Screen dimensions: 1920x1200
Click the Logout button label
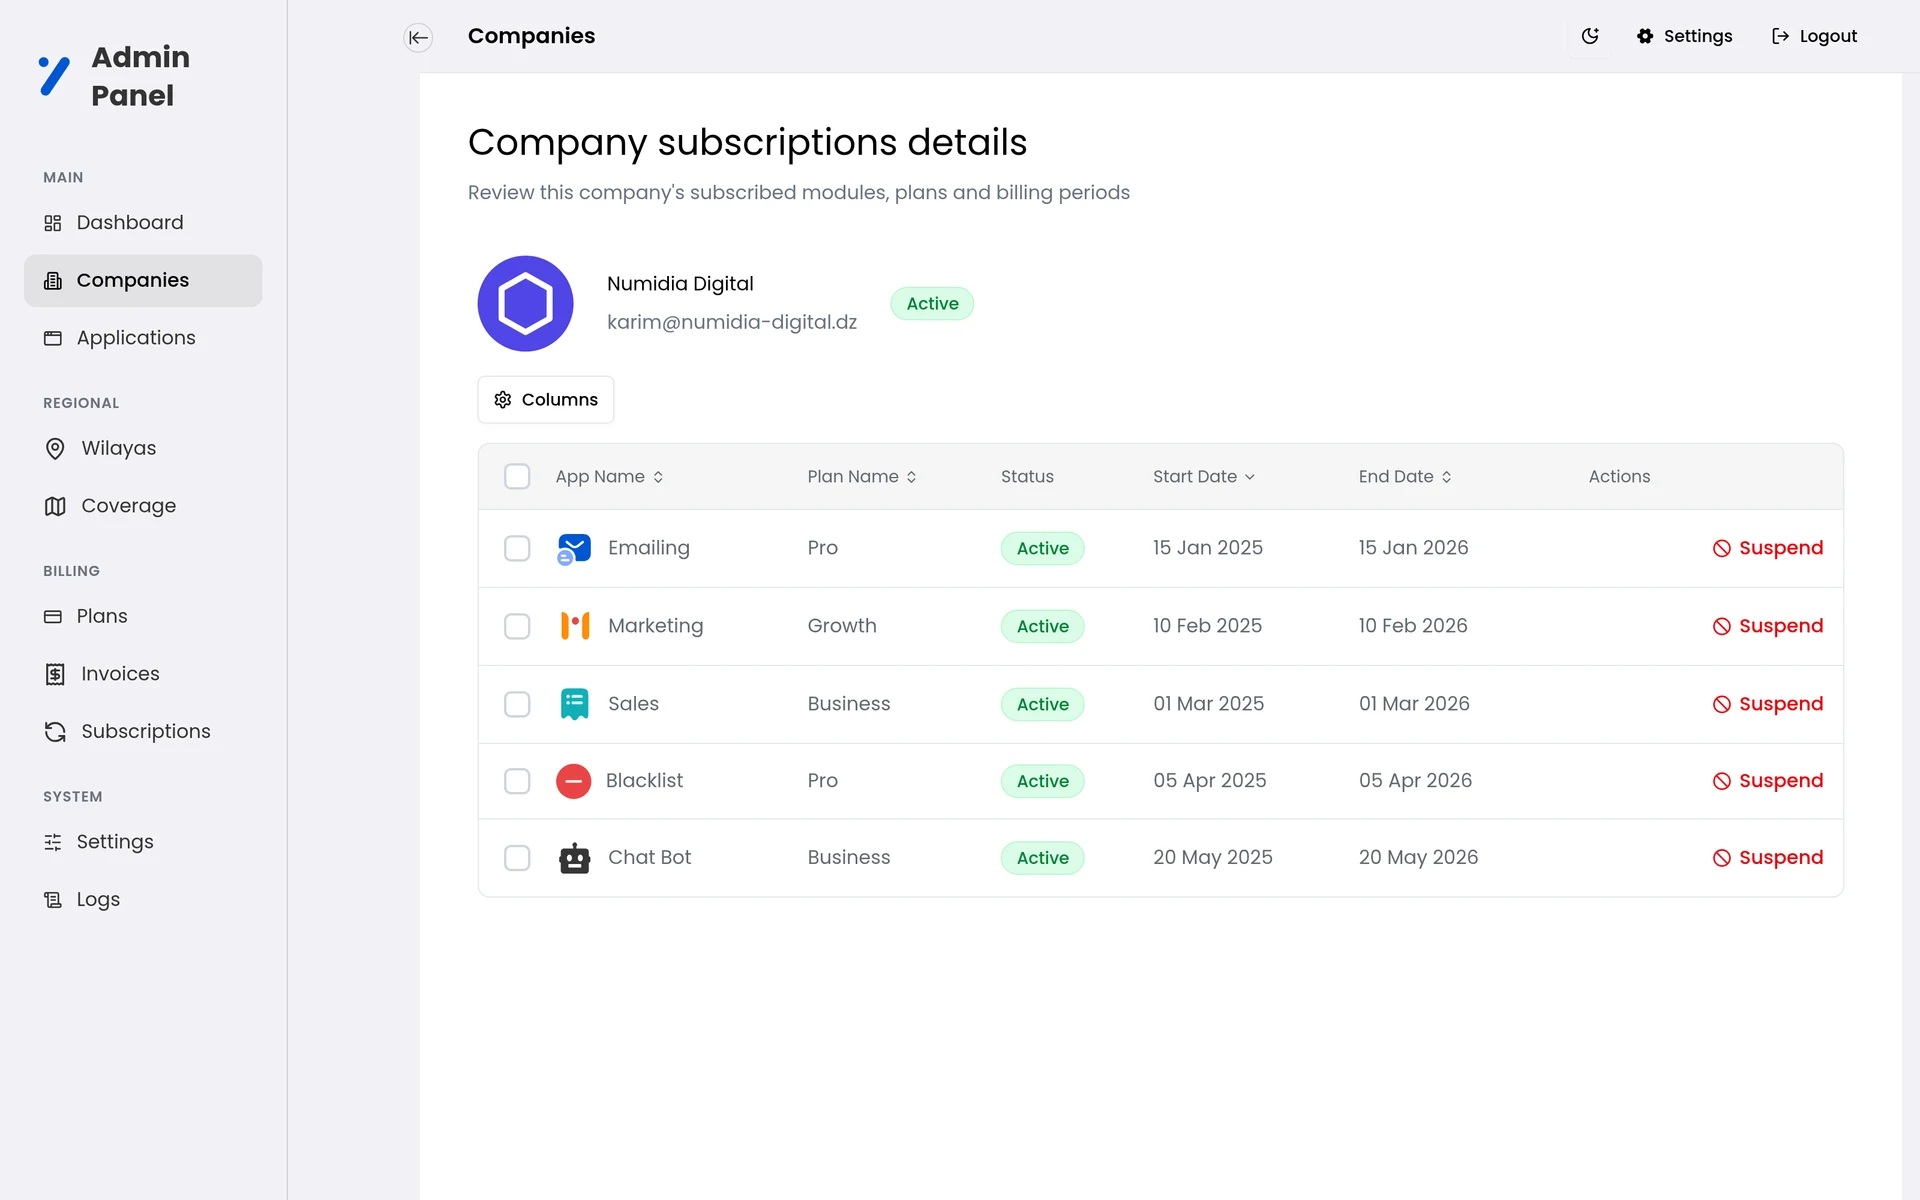coord(1828,36)
